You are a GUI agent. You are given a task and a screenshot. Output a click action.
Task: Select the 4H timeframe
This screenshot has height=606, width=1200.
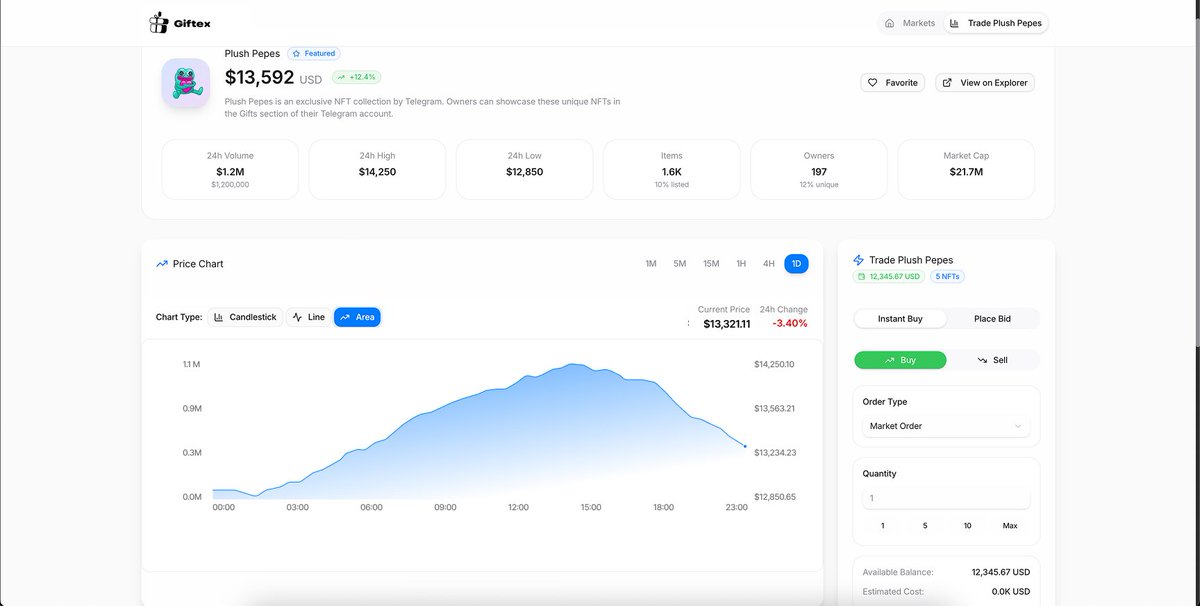pos(768,263)
